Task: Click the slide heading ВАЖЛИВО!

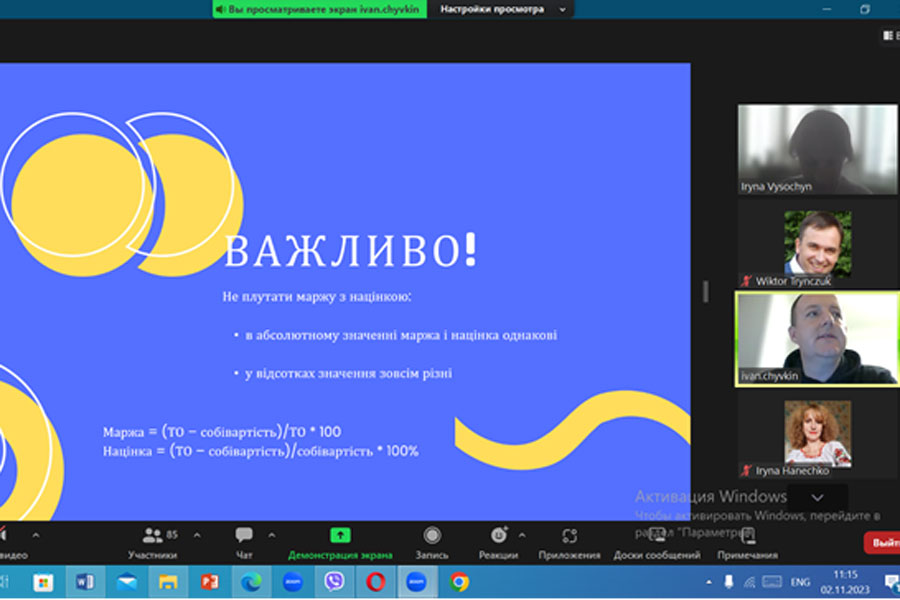Action: [350, 250]
